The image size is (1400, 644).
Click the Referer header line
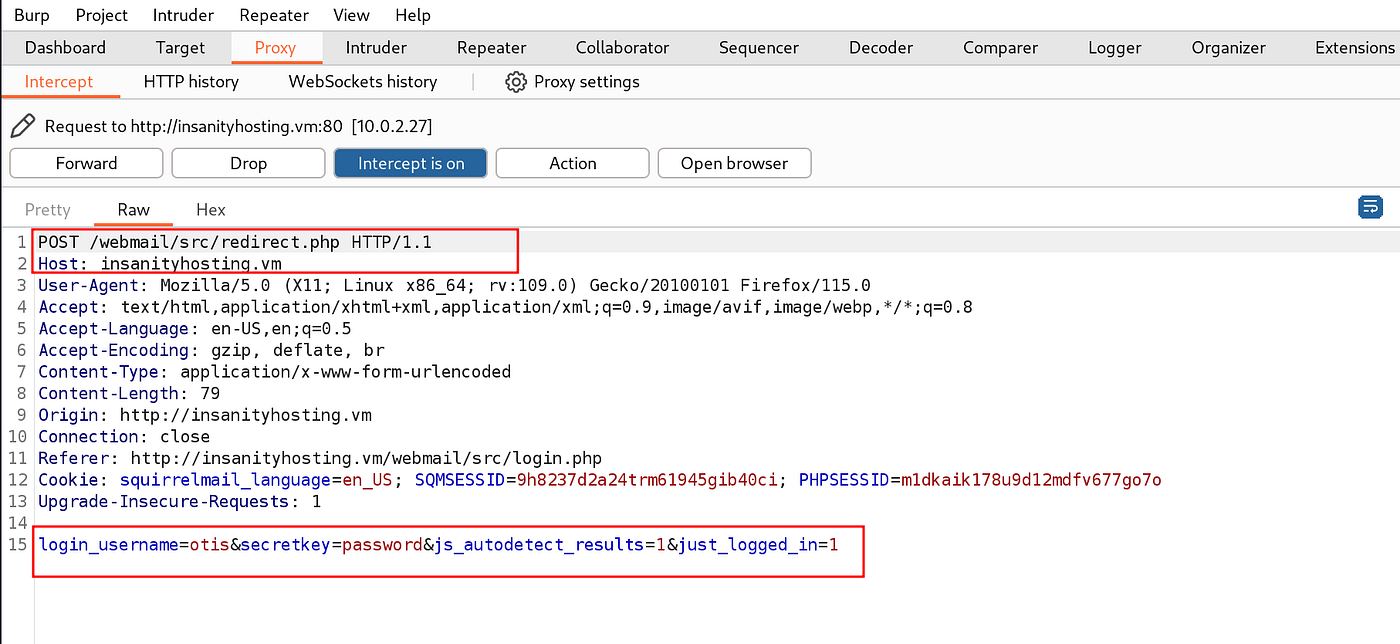coord(320,458)
